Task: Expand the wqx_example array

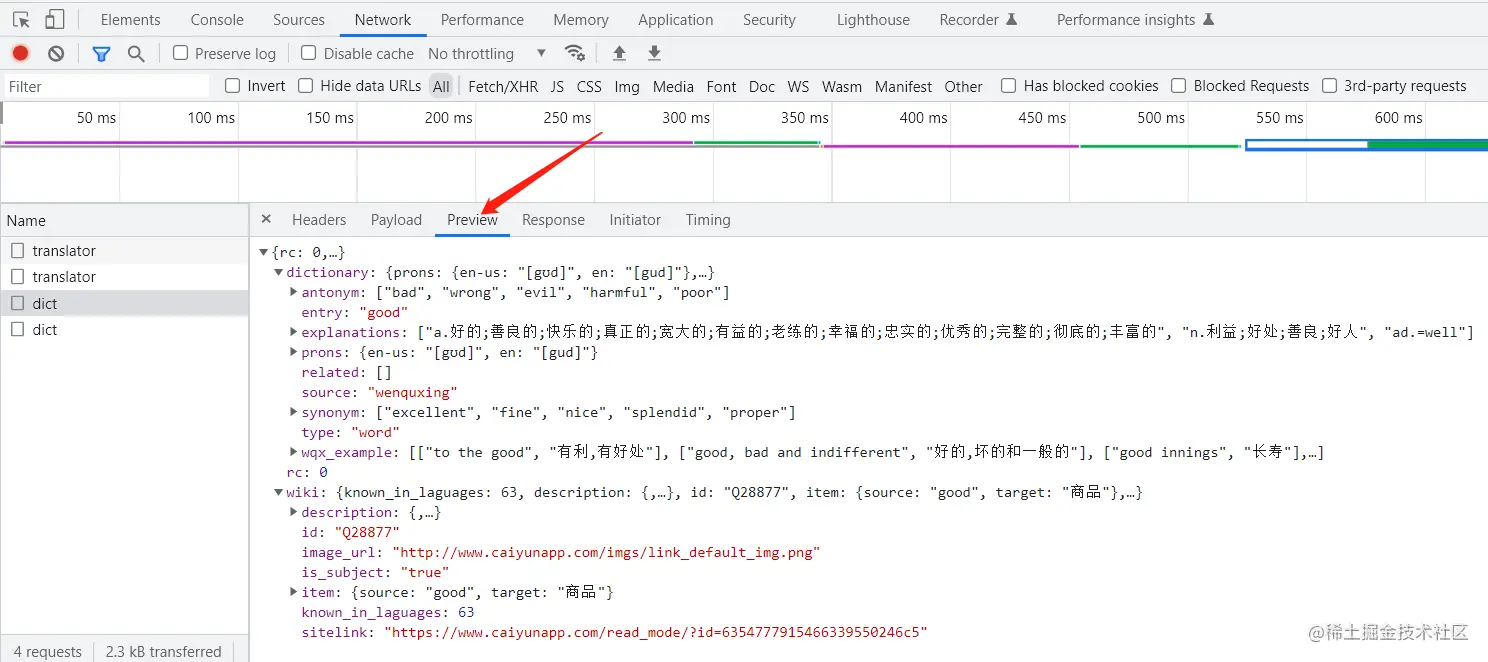Action: pyautogui.click(x=293, y=452)
